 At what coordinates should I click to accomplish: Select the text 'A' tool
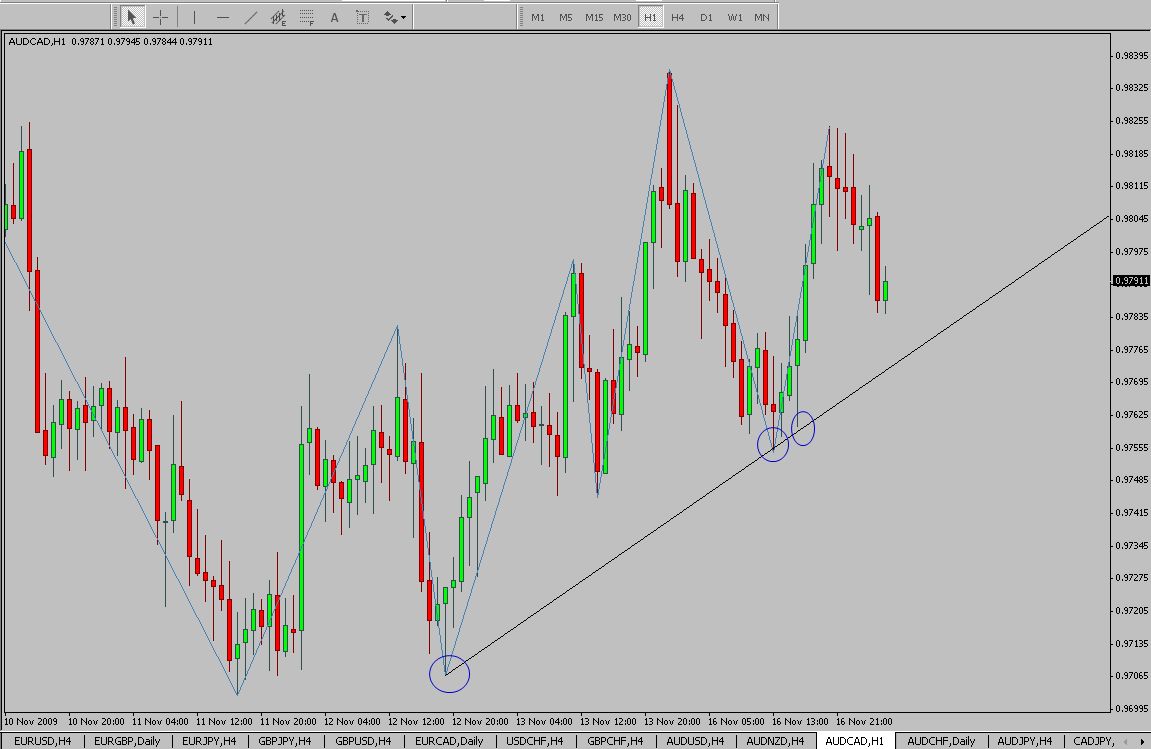click(335, 17)
